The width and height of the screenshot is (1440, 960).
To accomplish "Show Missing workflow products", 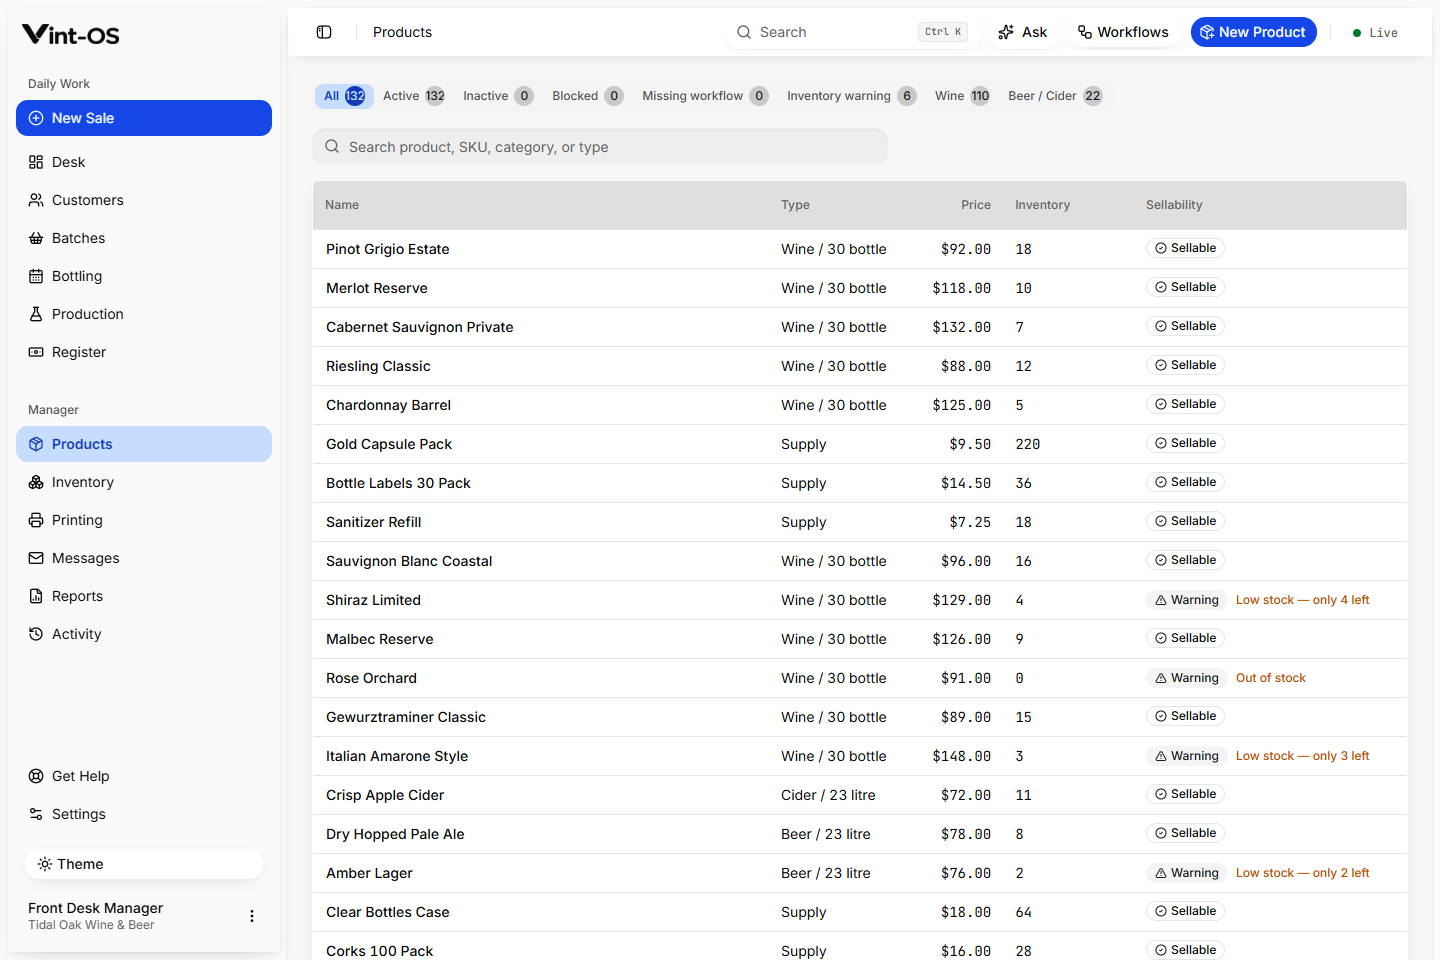I will click(x=705, y=96).
